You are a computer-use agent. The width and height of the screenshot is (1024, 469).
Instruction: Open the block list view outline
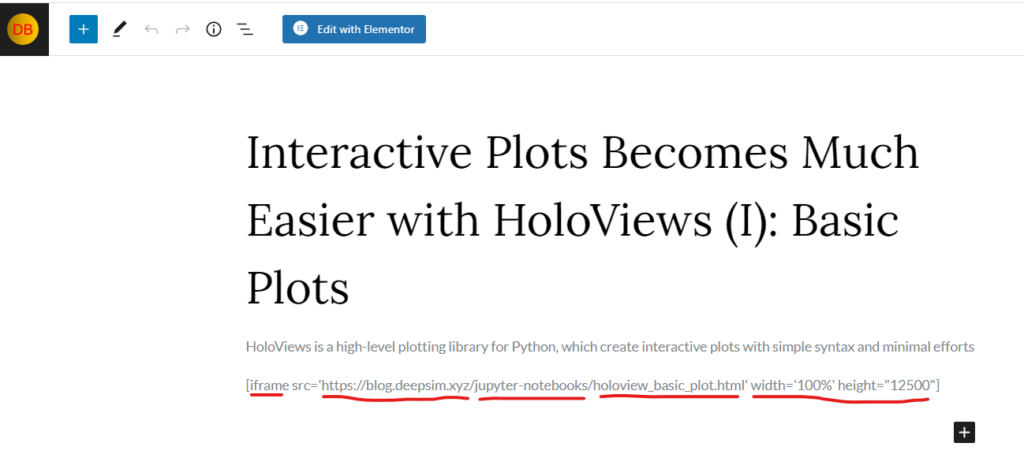click(x=245, y=29)
